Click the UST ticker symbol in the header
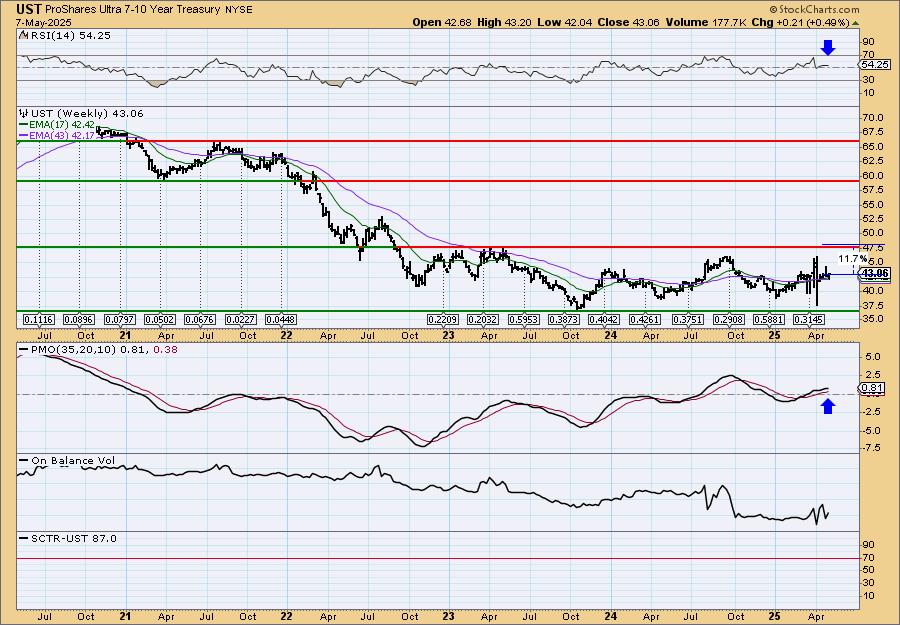The width and height of the screenshot is (900, 625). point(27,9)
